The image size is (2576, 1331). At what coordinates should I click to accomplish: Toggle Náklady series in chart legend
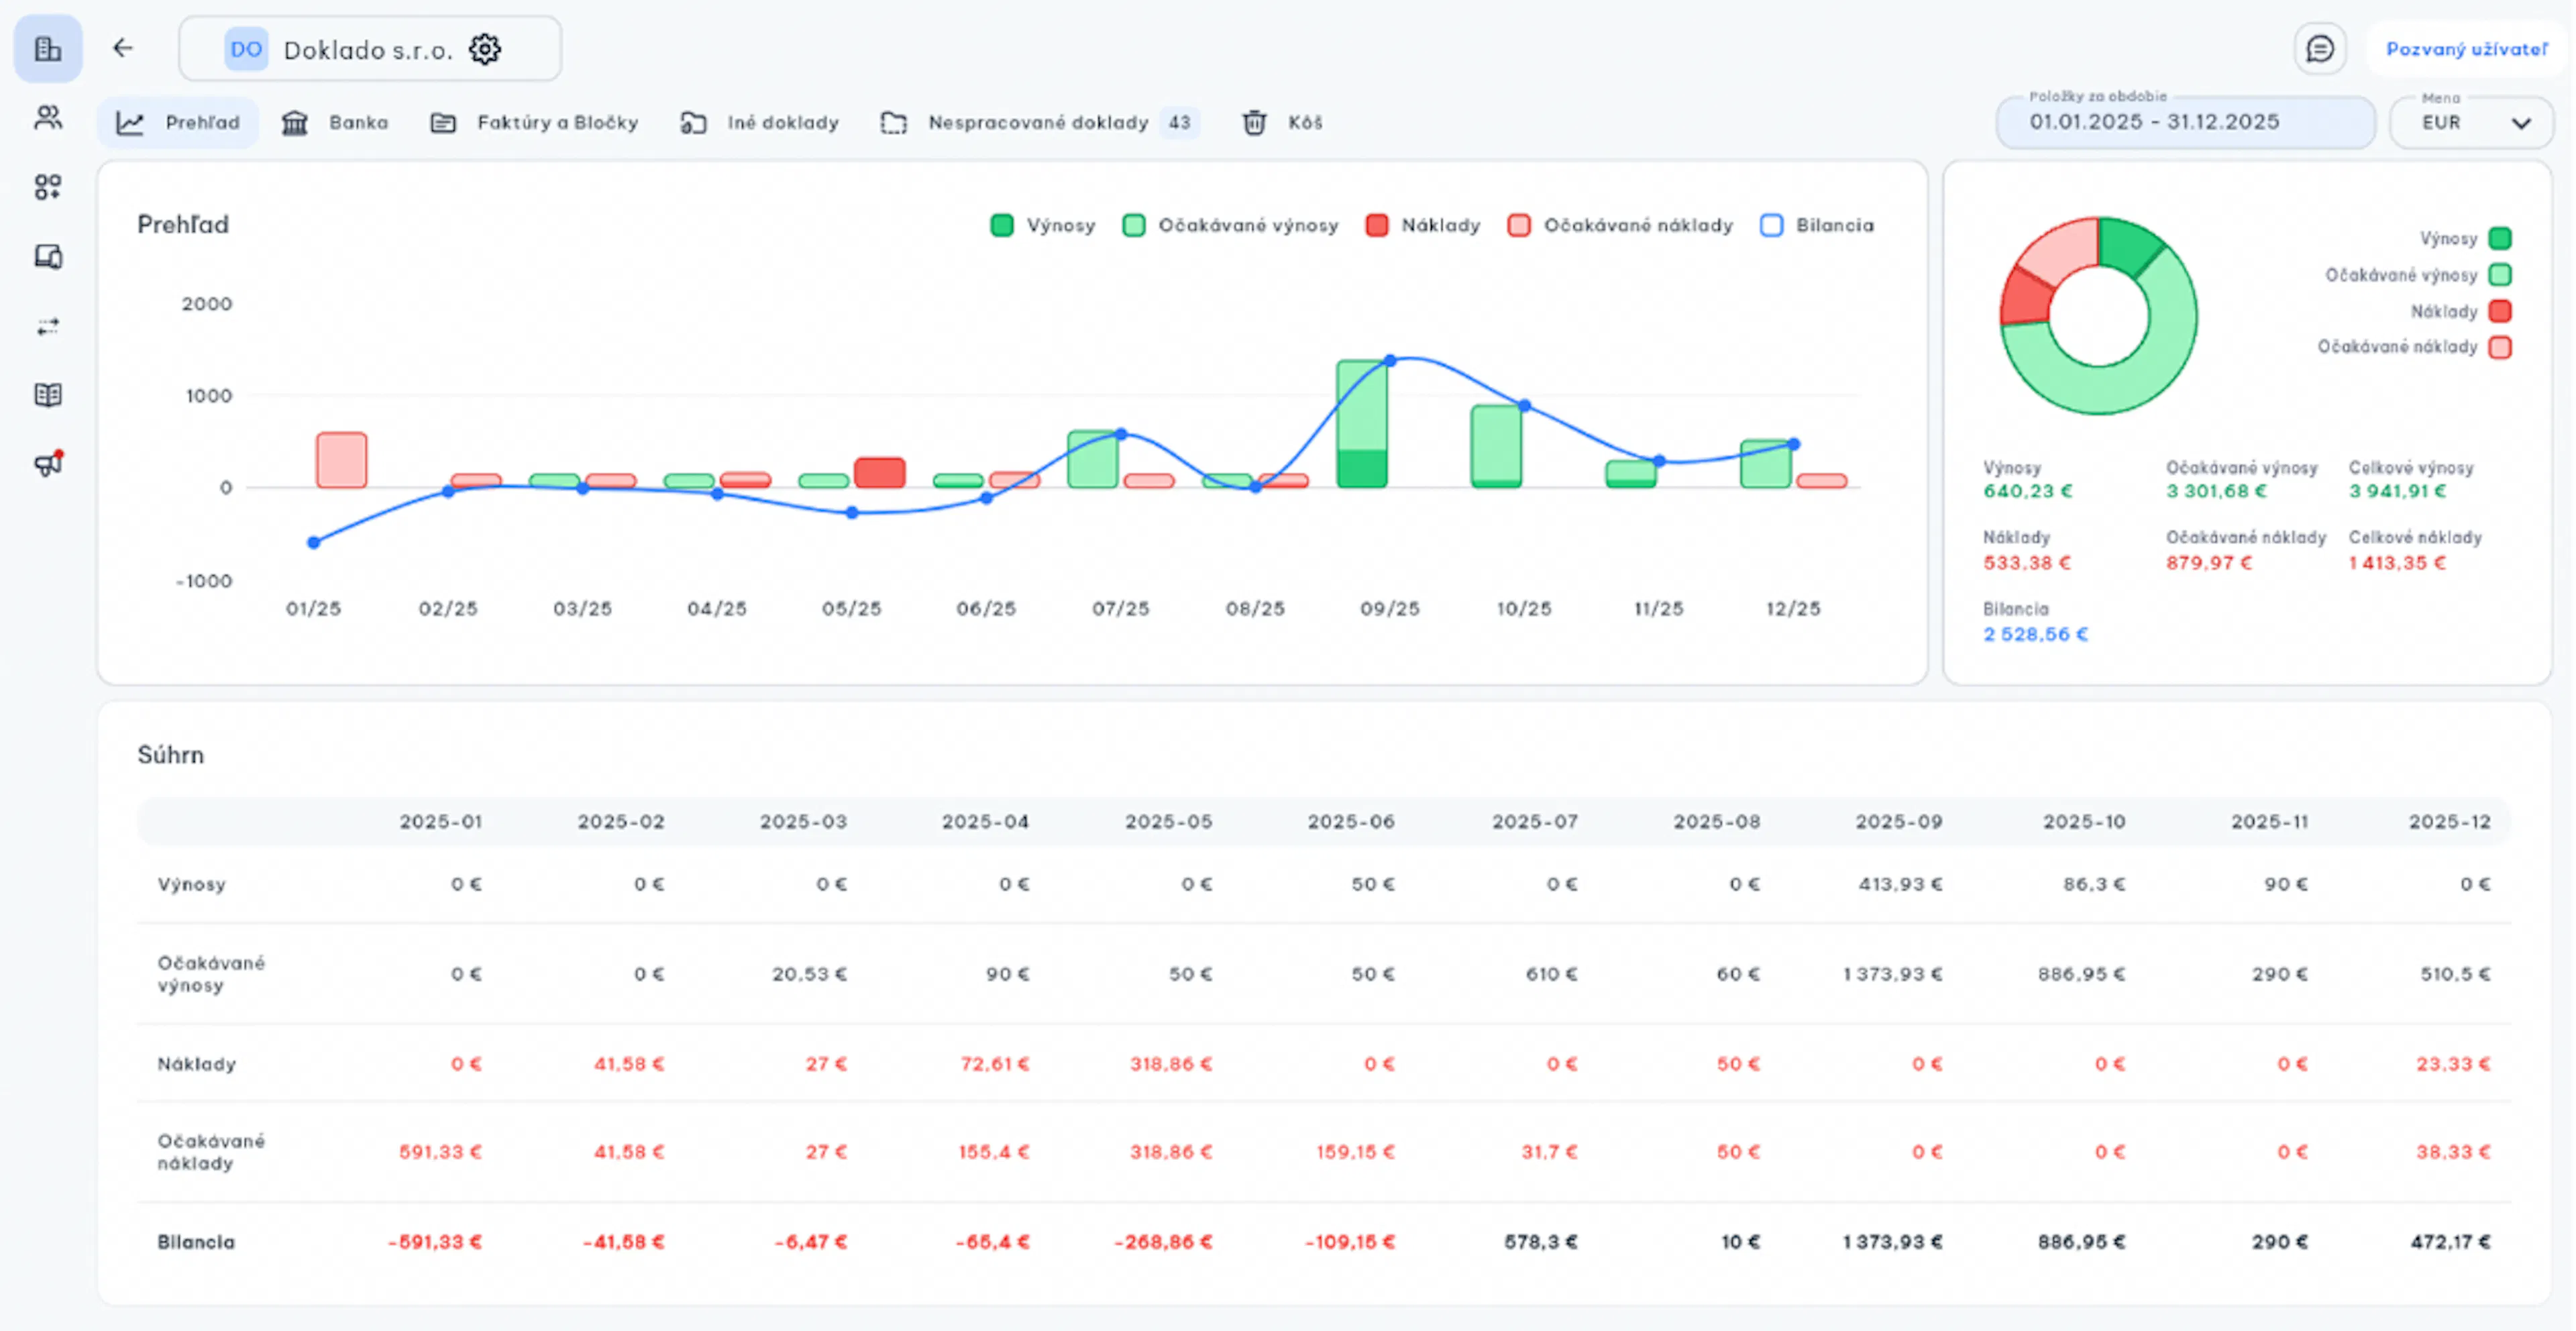click(1423, 225)
